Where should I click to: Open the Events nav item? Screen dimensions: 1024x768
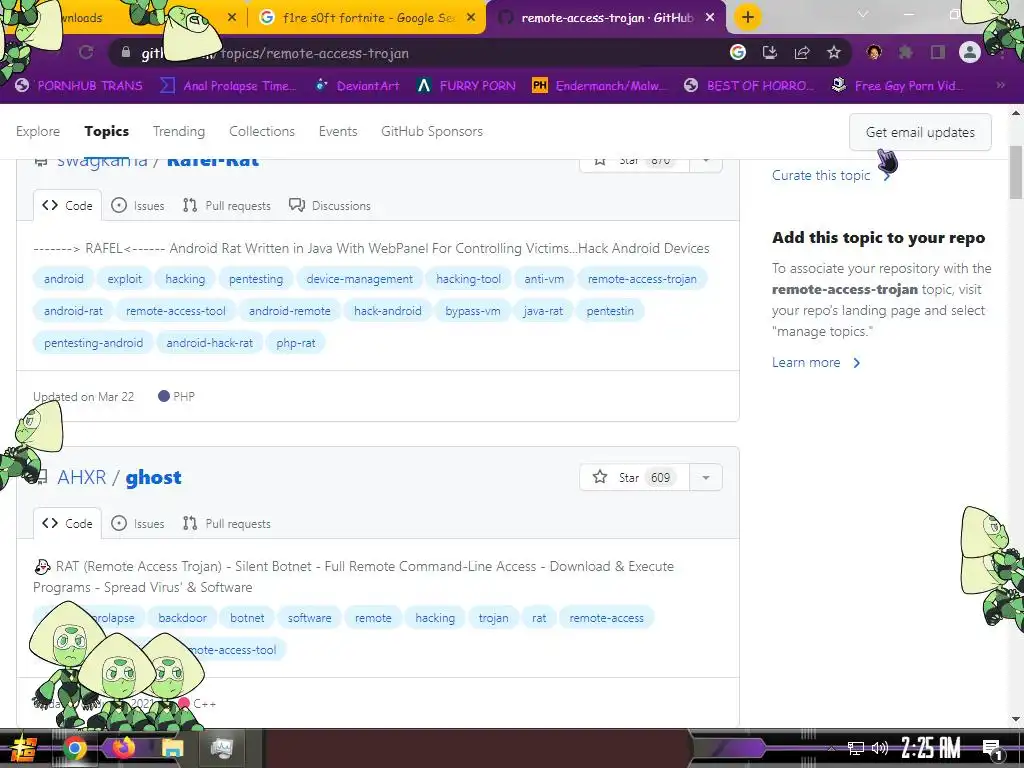[x=338, y=131]
